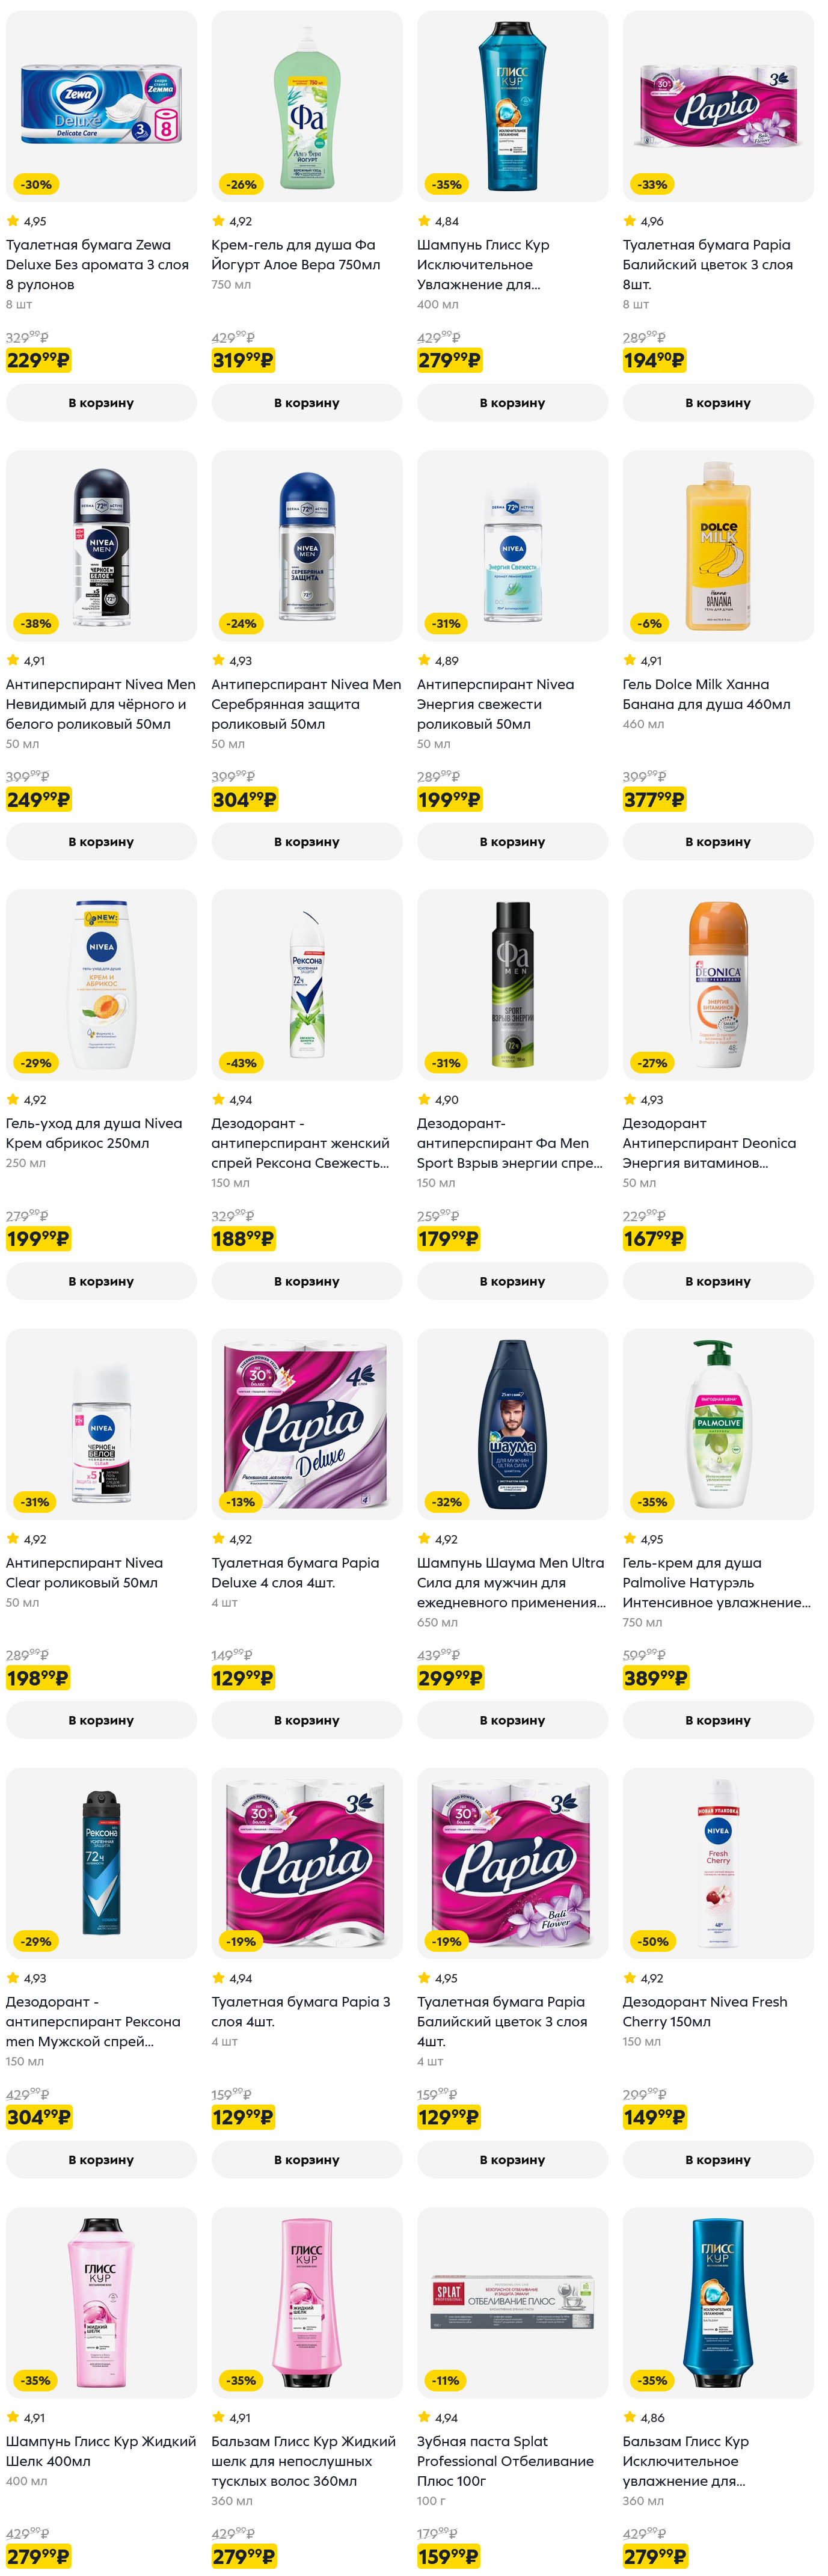The width and height of the screenshot is (828, 2576).
Task: Click the star rating icon of Рексона men spray
Action: tap(13, 1978)
